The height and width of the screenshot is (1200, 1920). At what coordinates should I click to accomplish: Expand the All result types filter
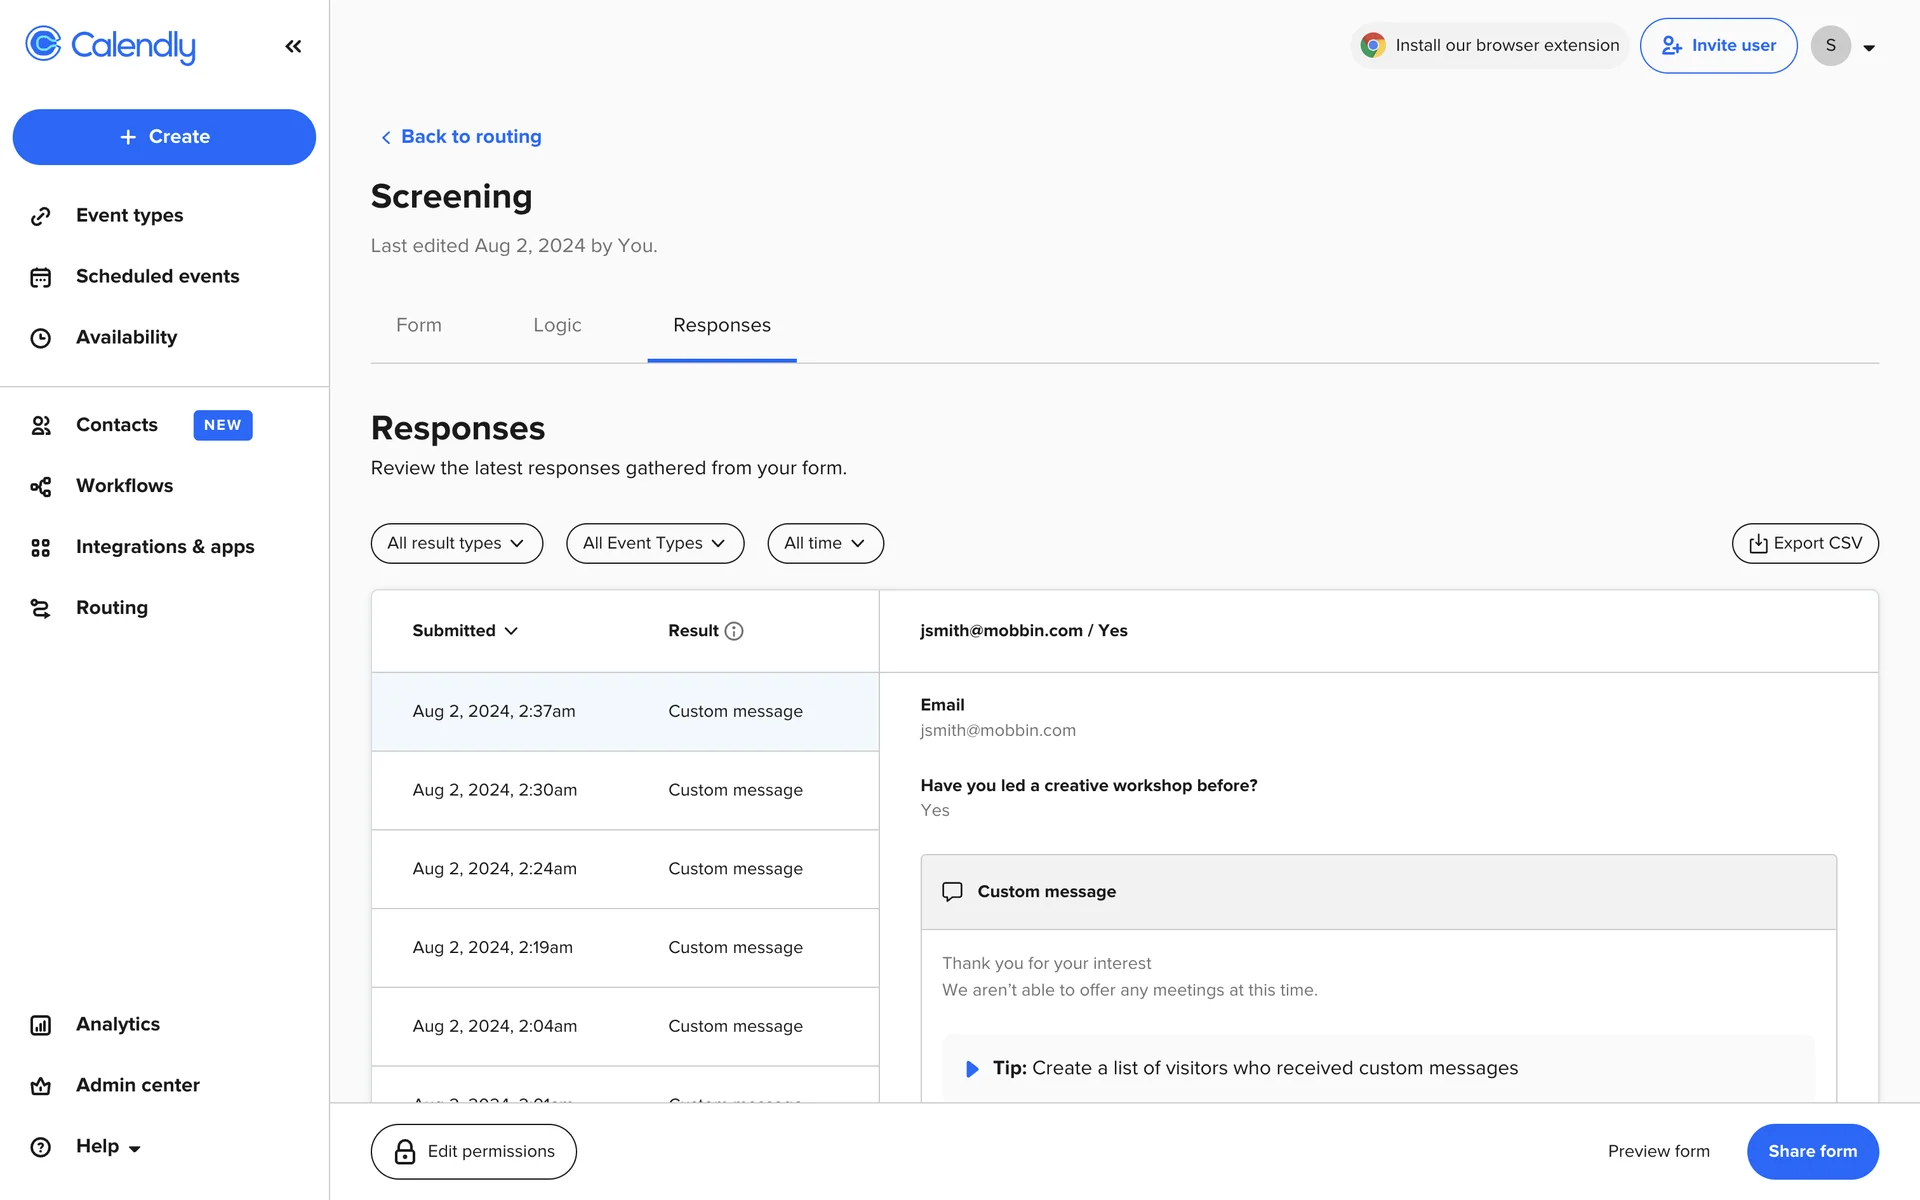[456, 543]
